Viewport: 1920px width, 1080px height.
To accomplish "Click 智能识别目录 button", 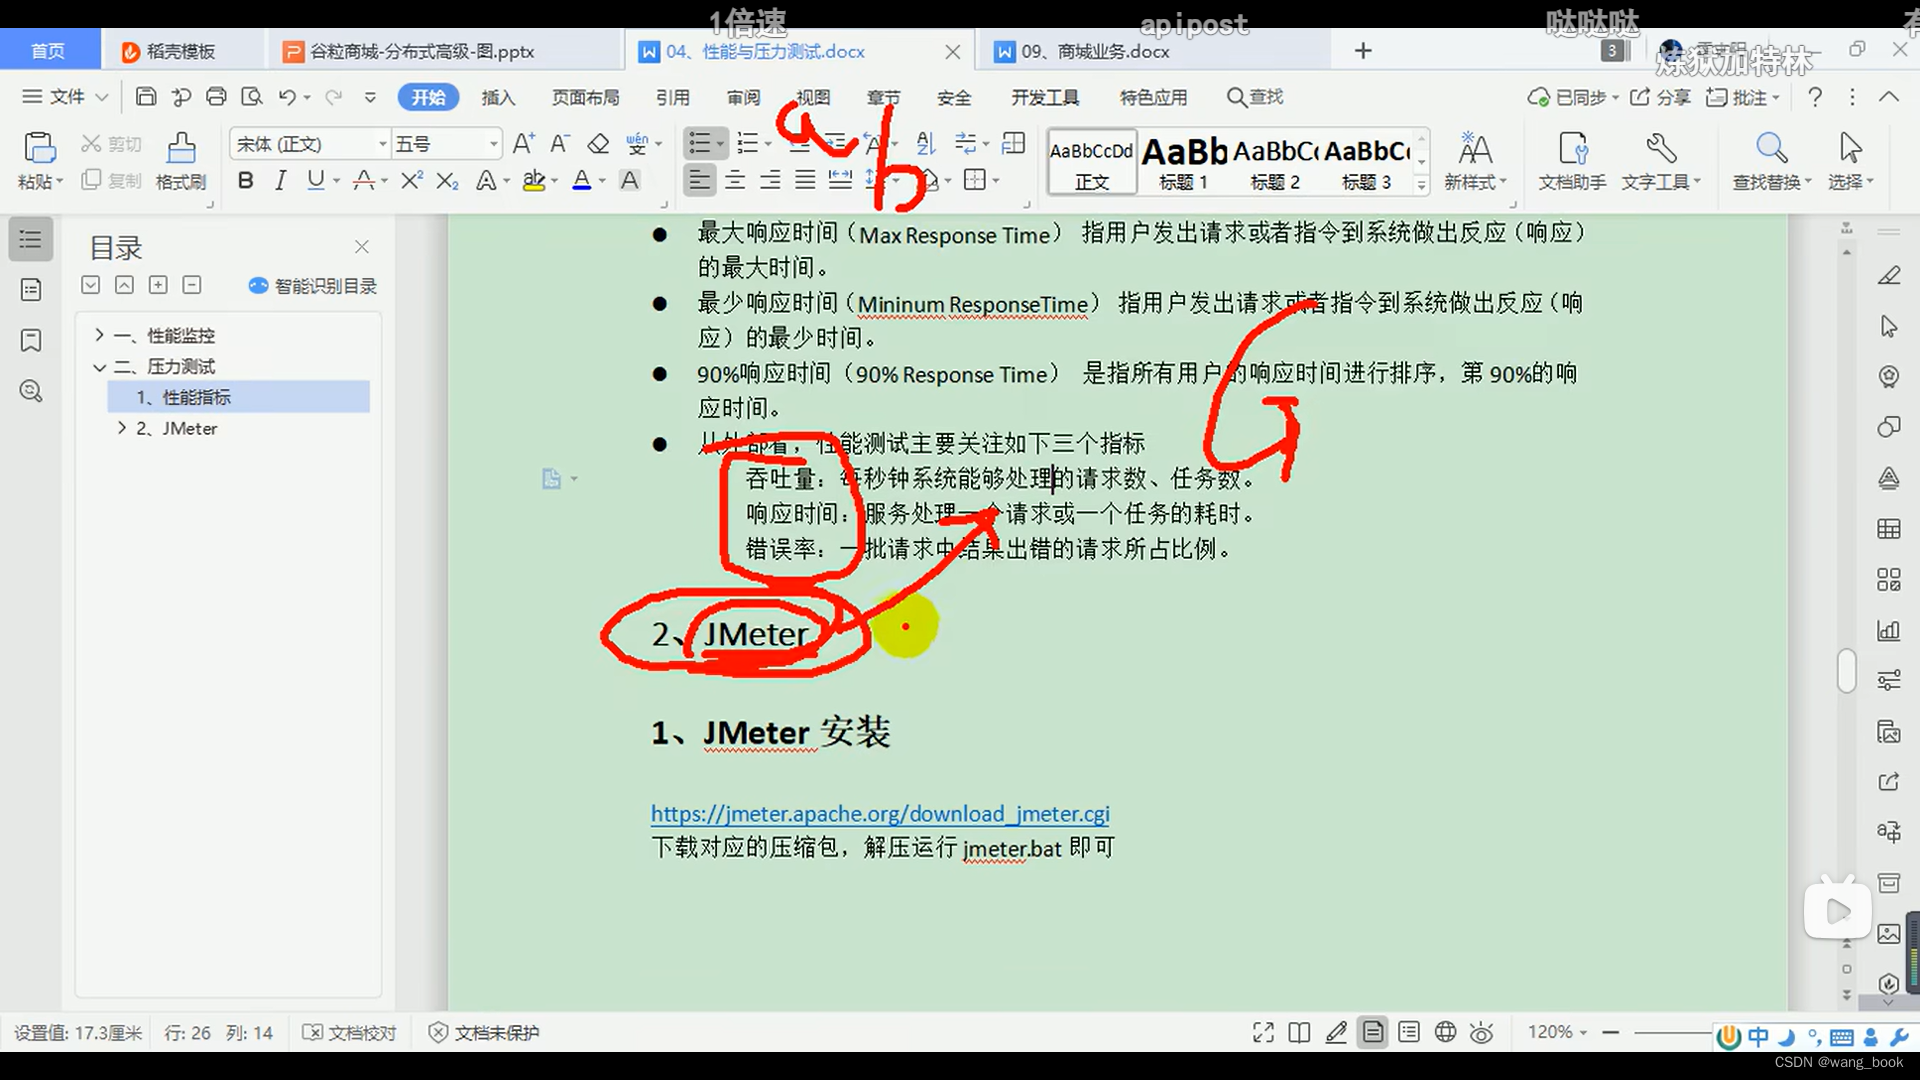I will tap(312, 286).
